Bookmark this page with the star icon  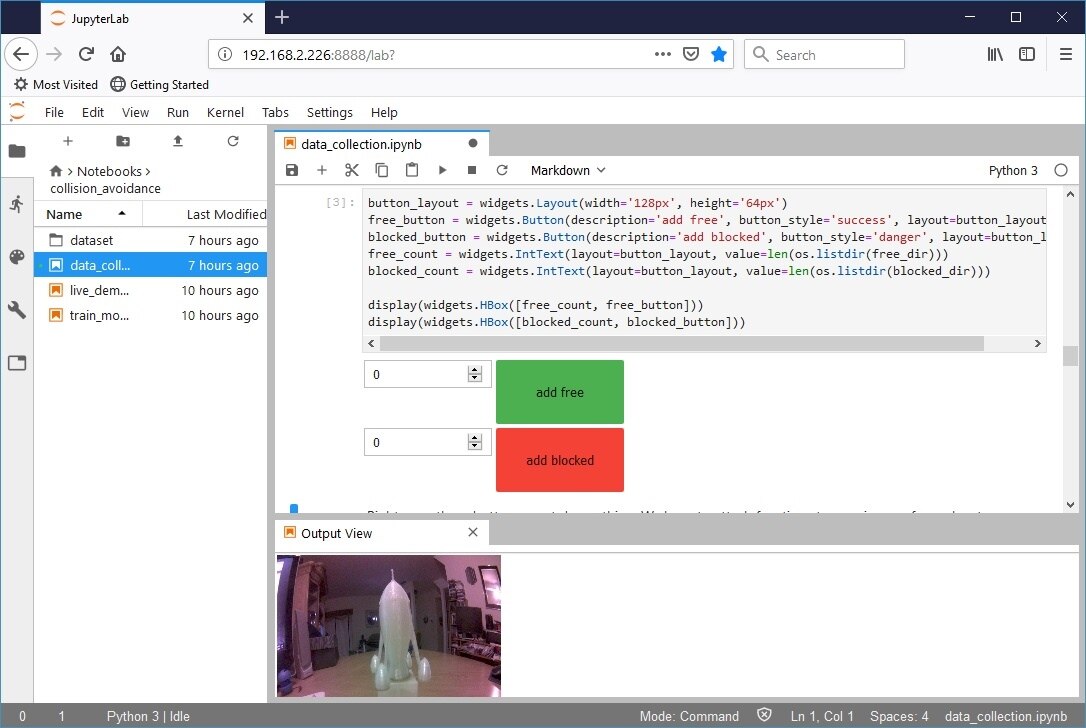tap(718, 55)
